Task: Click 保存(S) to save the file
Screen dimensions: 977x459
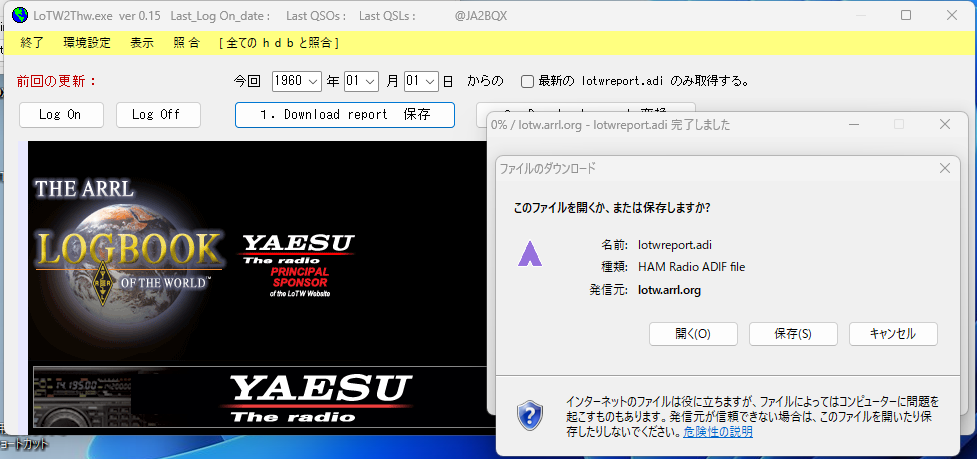Action: [793, 334]
